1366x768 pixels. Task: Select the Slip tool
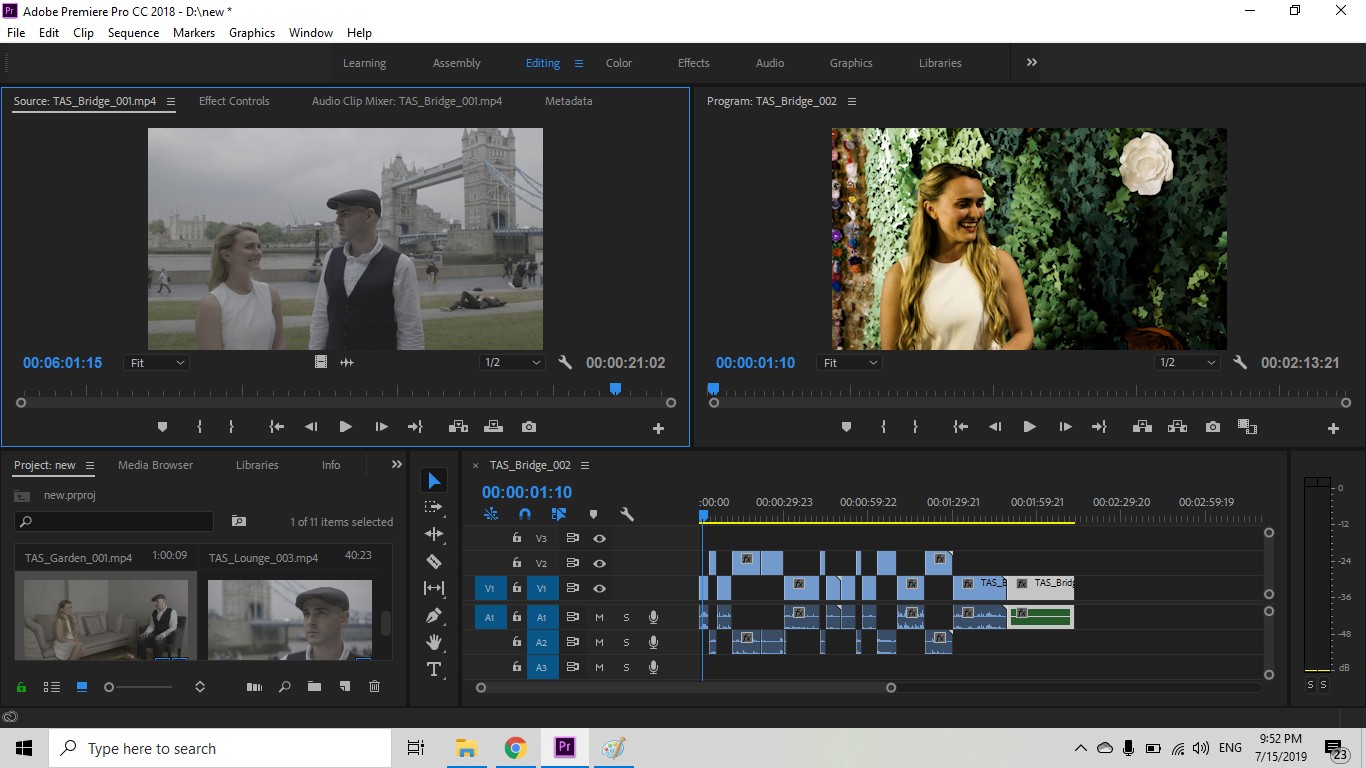click(x=434, y=588)
